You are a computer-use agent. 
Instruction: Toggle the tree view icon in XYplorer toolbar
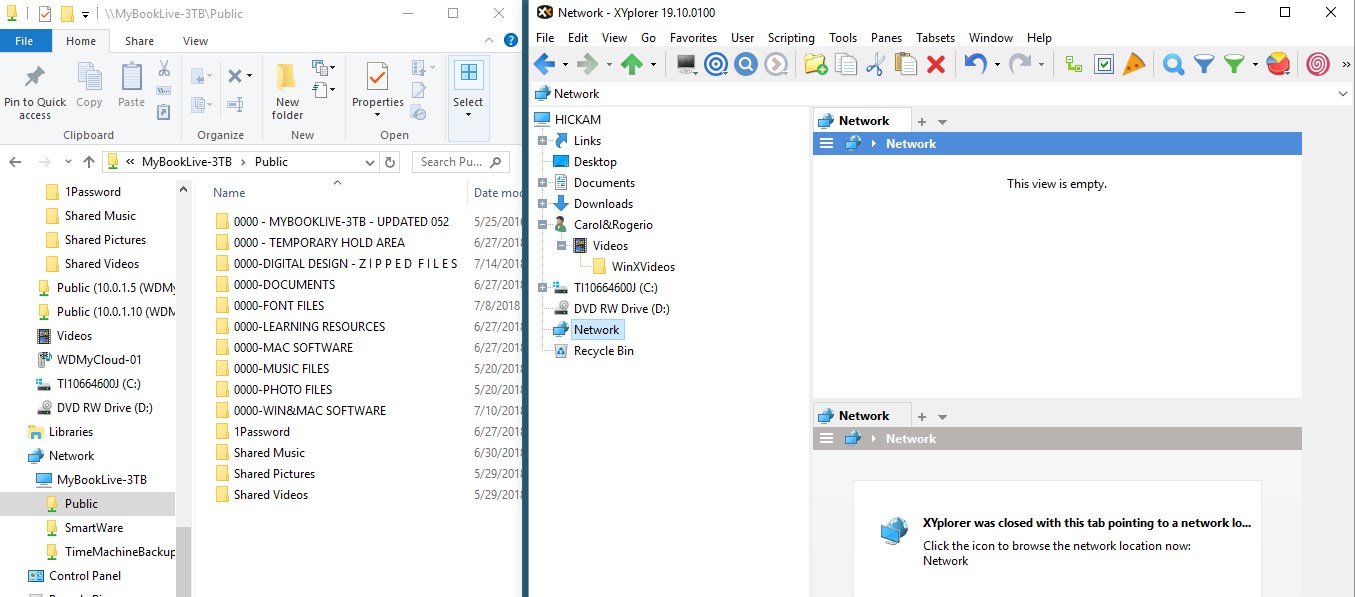1074,64
